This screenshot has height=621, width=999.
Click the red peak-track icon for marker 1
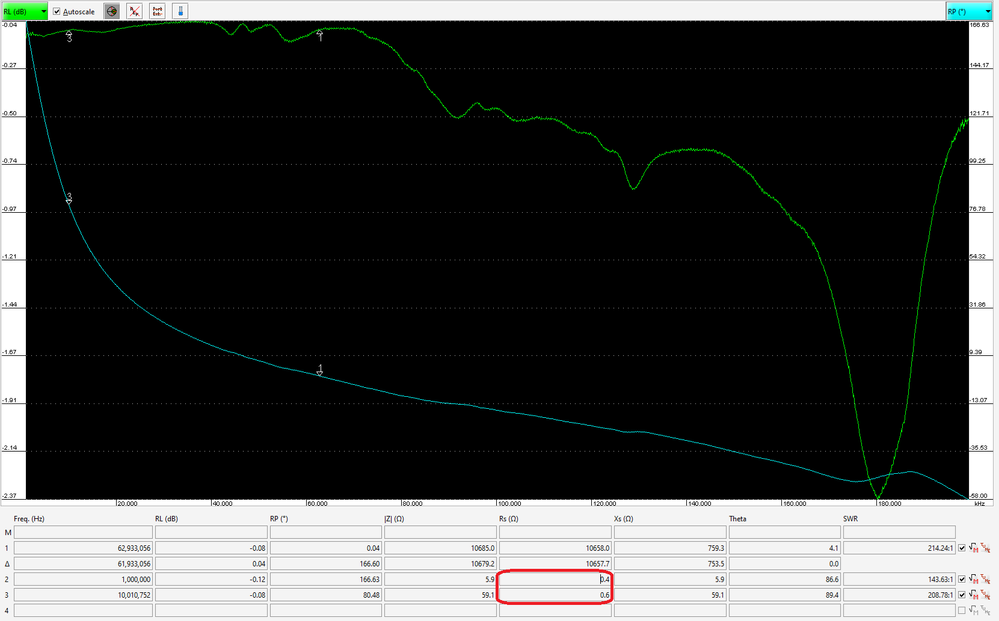point(986,548)
